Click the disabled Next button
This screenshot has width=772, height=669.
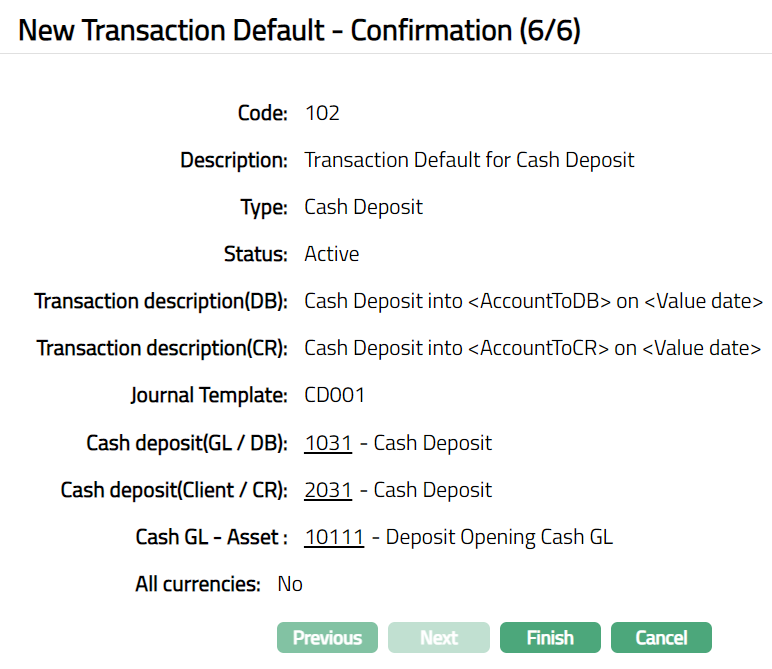pos(439,638)
